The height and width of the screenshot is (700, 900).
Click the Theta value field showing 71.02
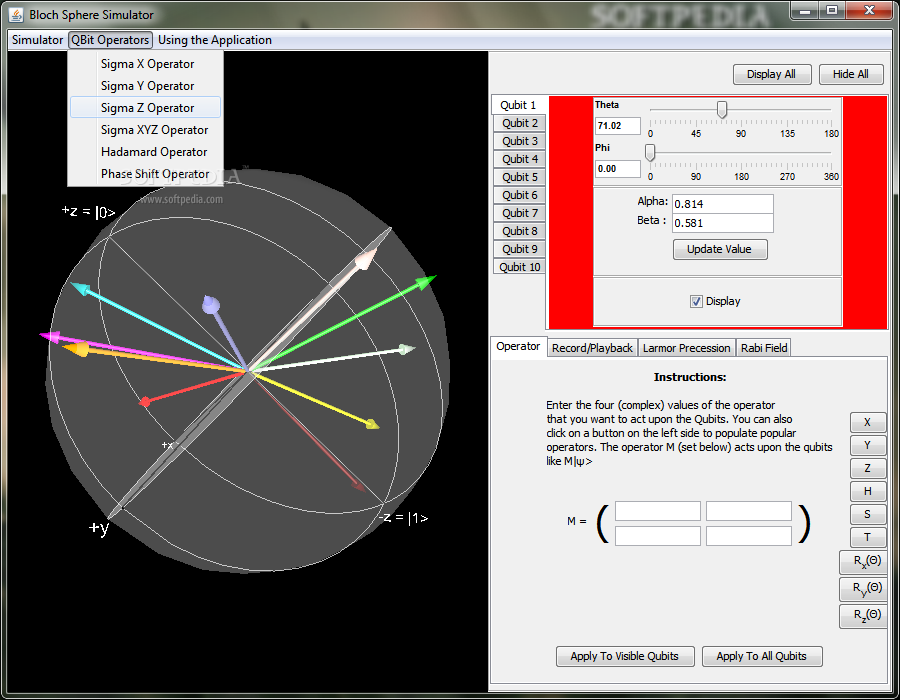pos(618,126)
